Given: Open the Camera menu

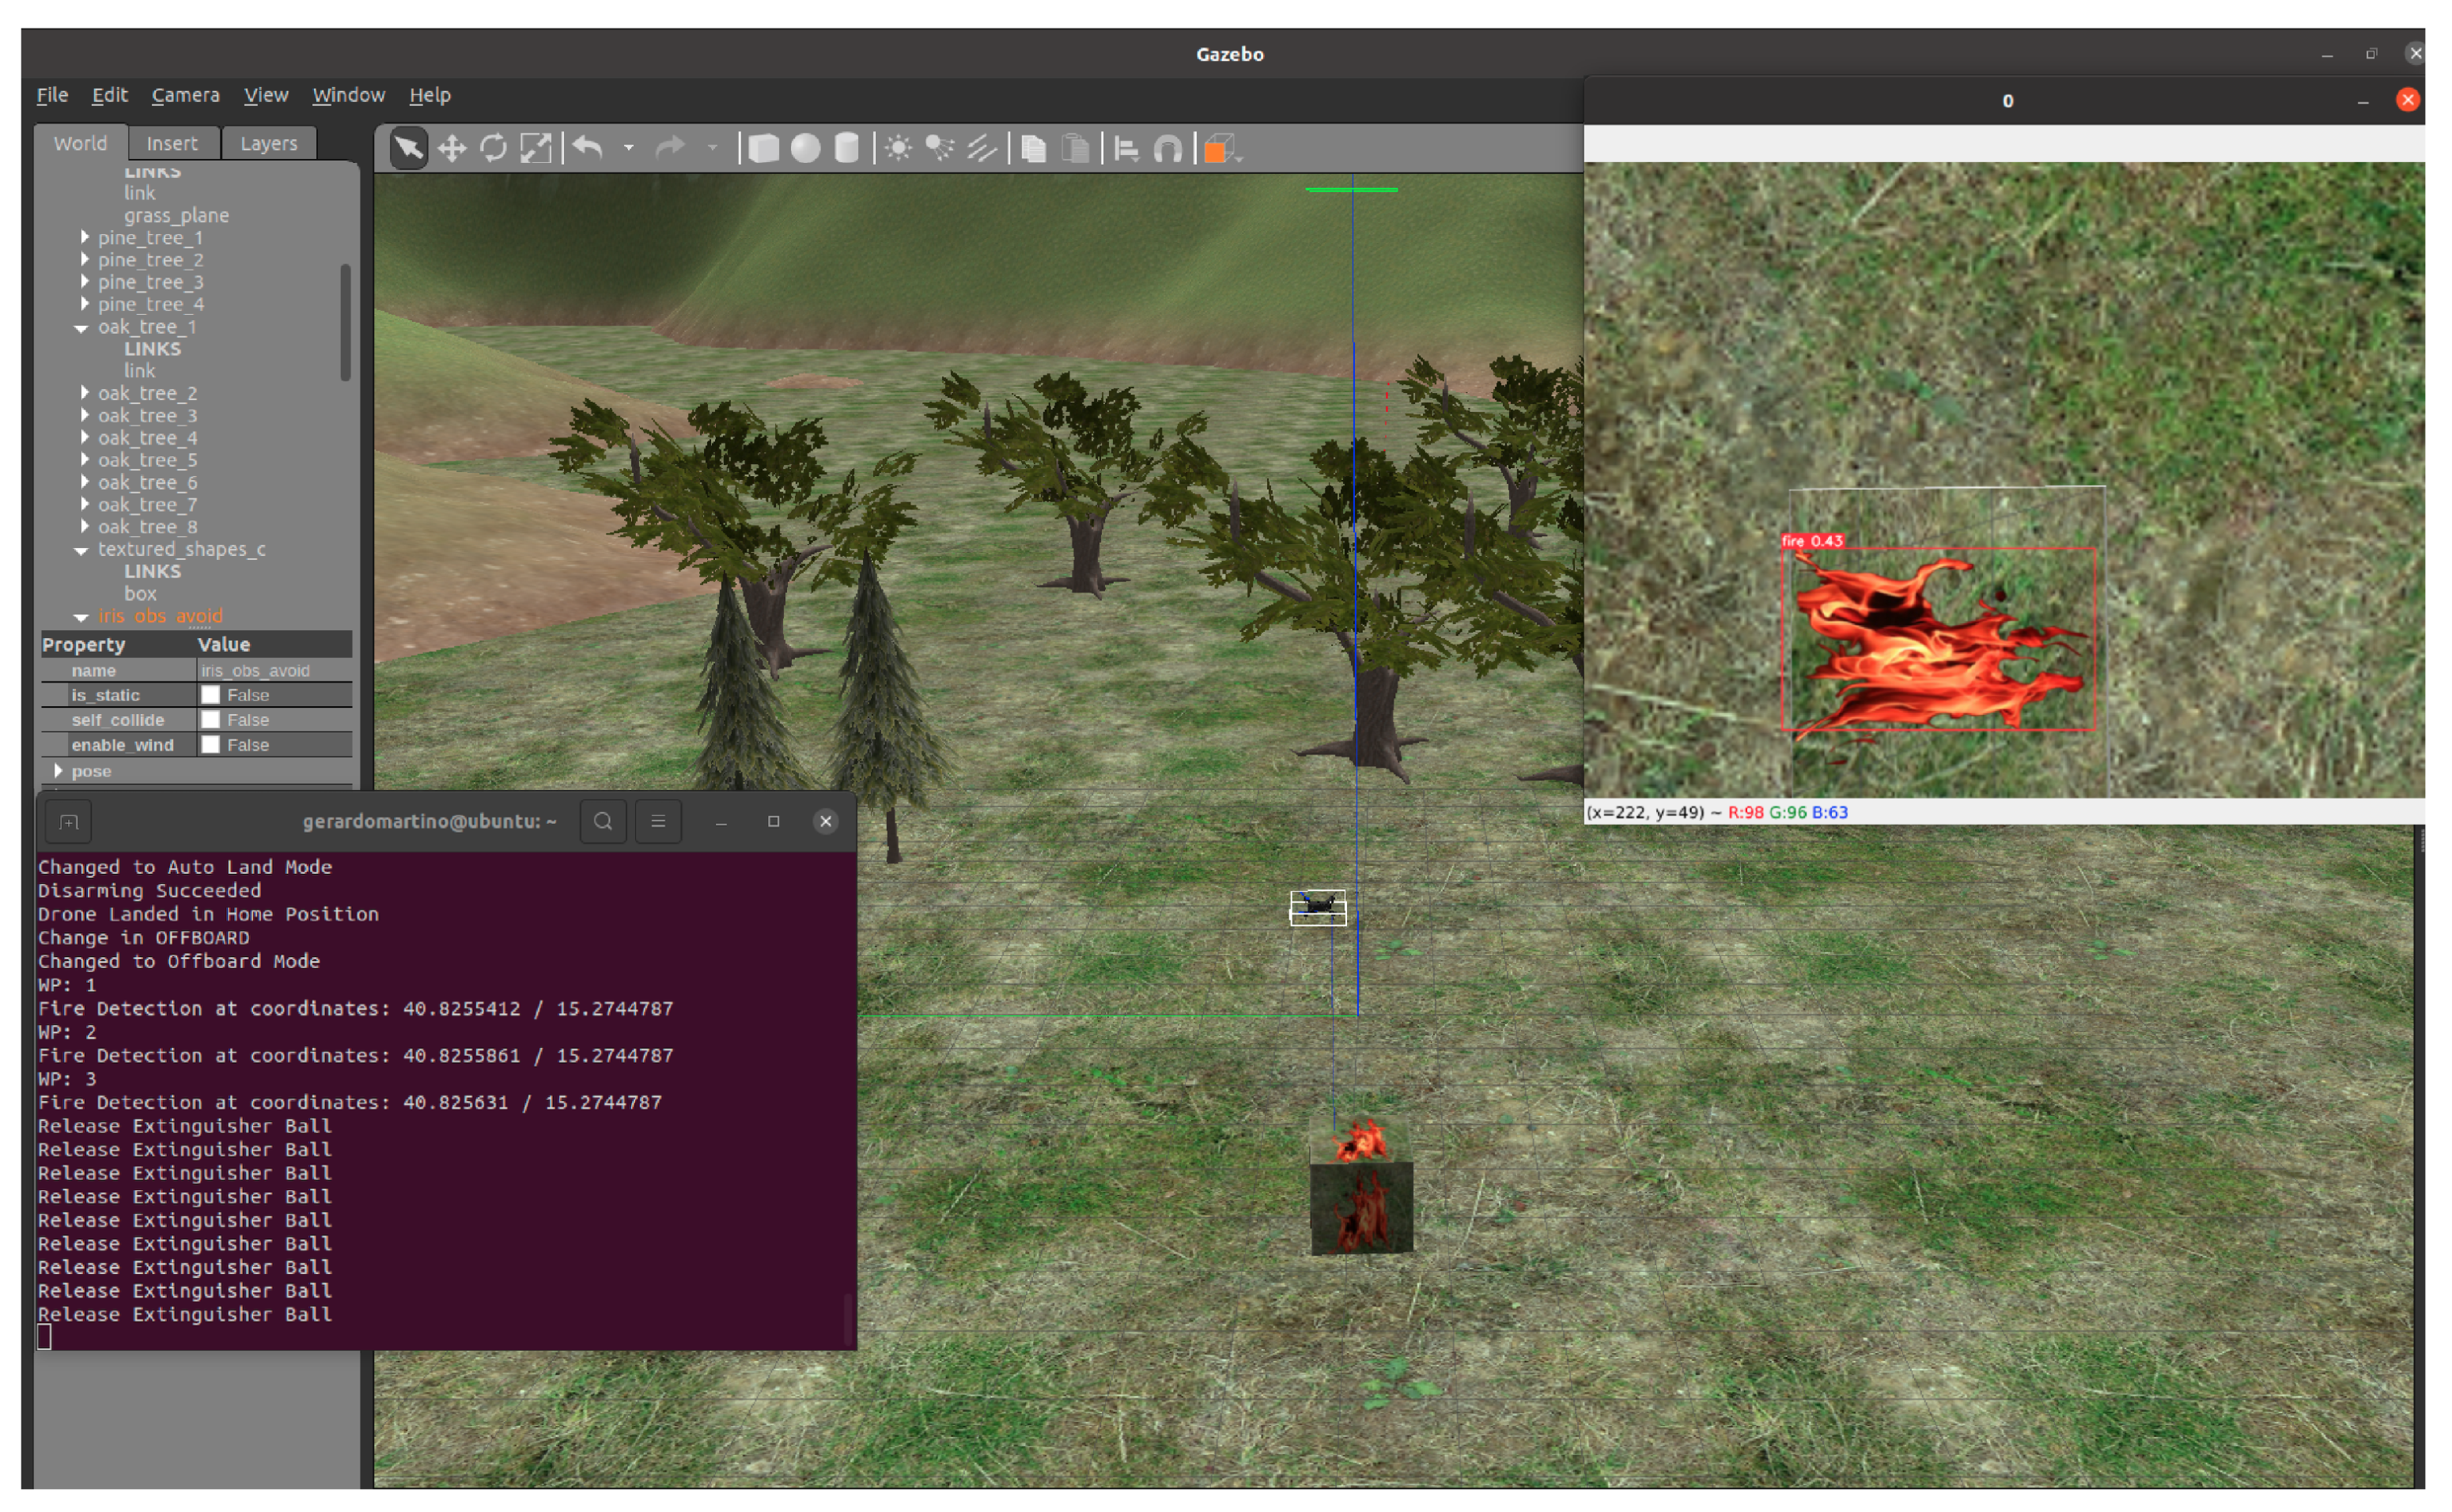Looking at the screenshot, I should coord(185,96).
